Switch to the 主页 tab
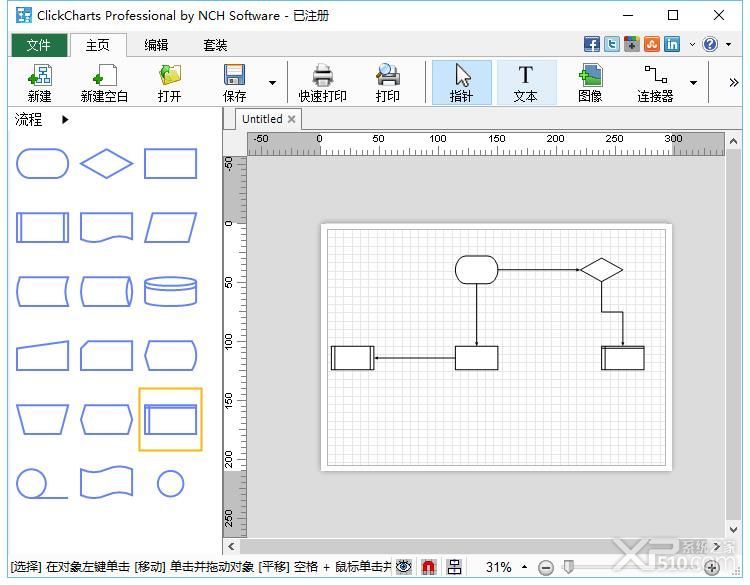The height and width of the screenshot is (585, 750). (x=98, y=45)
